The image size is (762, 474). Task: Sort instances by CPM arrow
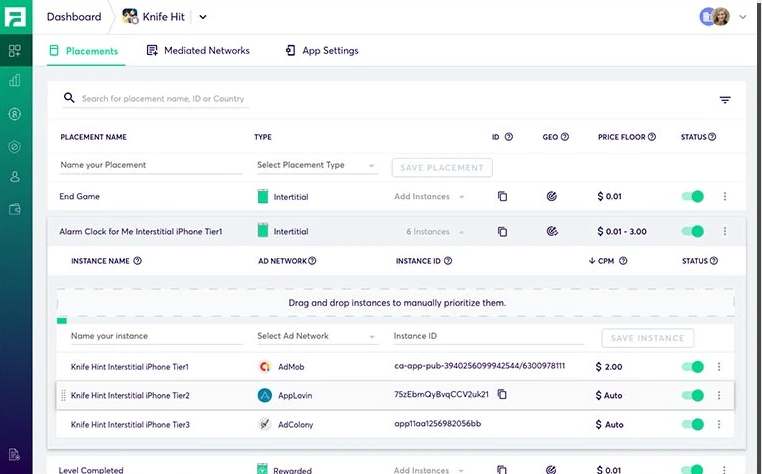click(x=592, y=261)
